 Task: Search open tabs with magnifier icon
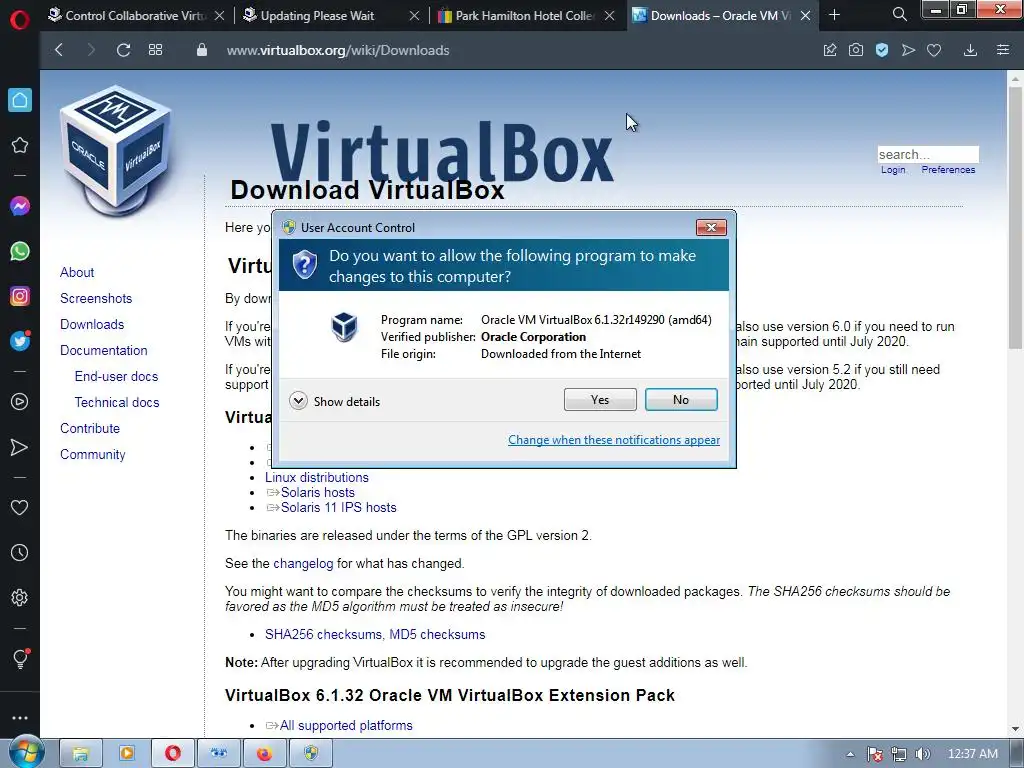click(899, 14)
